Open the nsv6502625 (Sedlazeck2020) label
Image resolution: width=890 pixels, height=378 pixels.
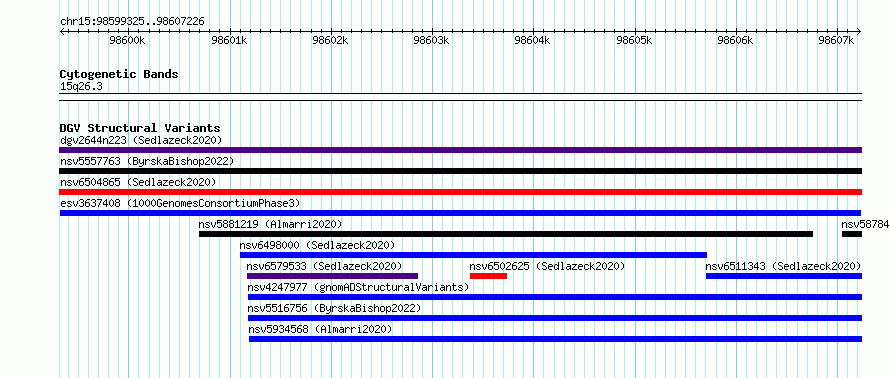(x=547, y=266)
